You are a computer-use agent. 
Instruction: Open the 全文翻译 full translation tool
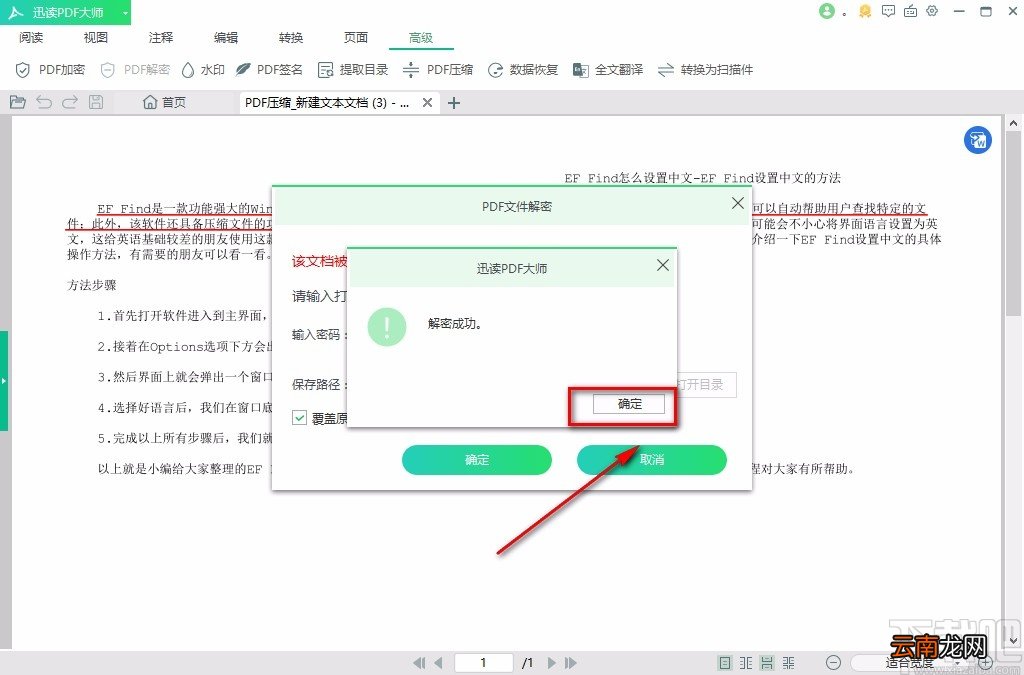tap(608, 70)
